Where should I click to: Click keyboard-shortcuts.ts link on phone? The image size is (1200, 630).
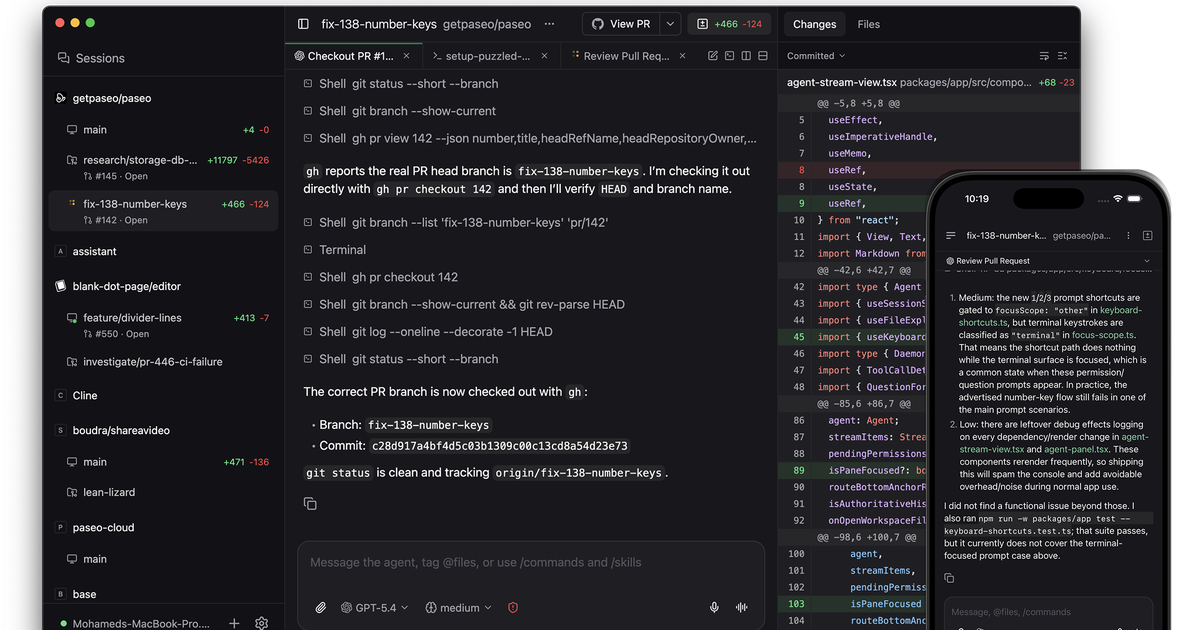(1050, 316)
